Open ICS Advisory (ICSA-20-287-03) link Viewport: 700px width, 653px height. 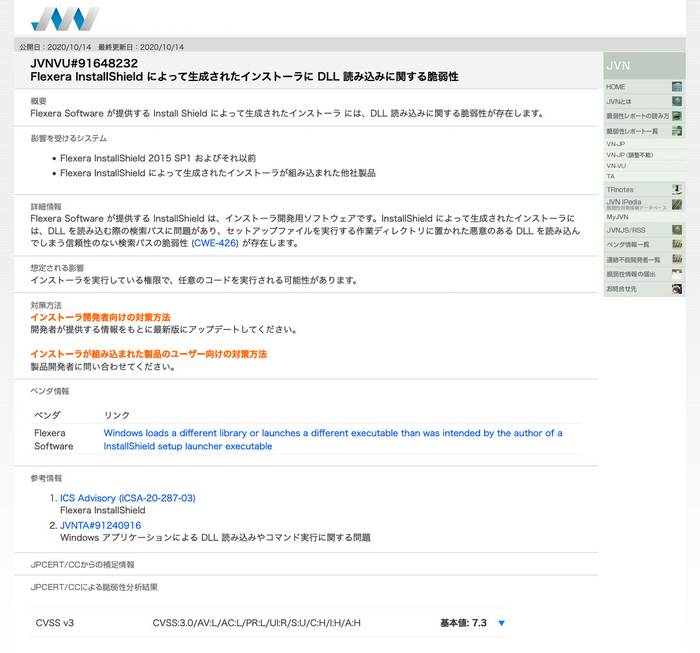click(128, 498)
